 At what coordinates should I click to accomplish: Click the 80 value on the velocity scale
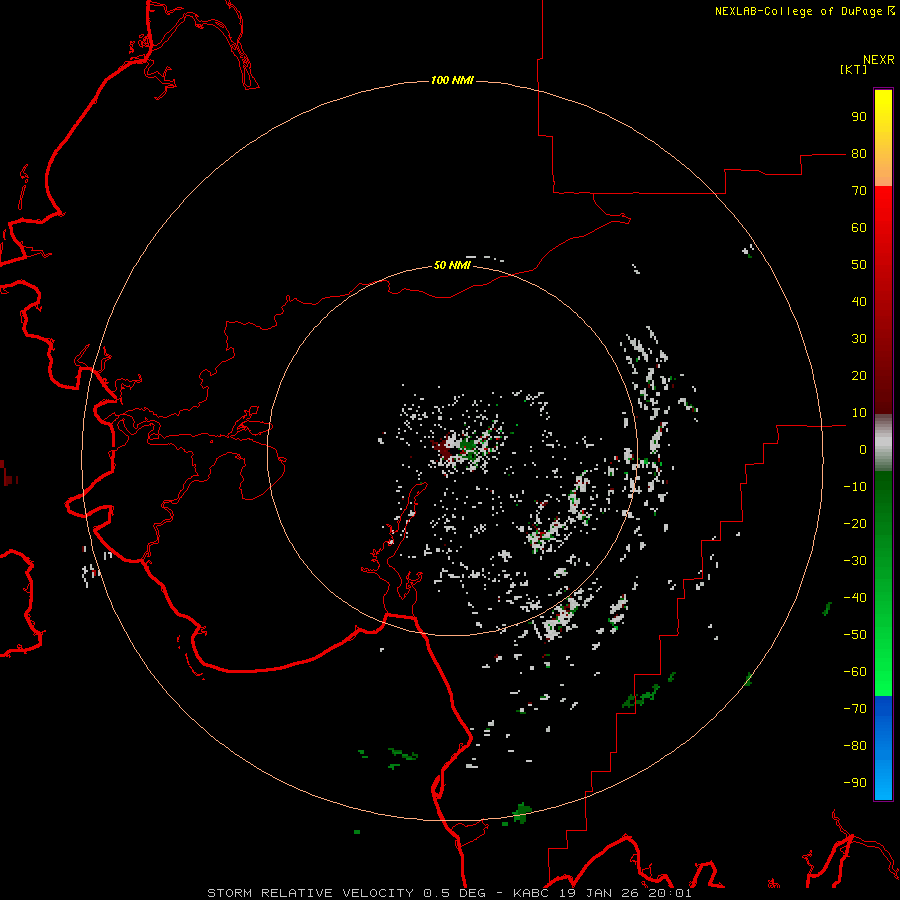(859, 153)
